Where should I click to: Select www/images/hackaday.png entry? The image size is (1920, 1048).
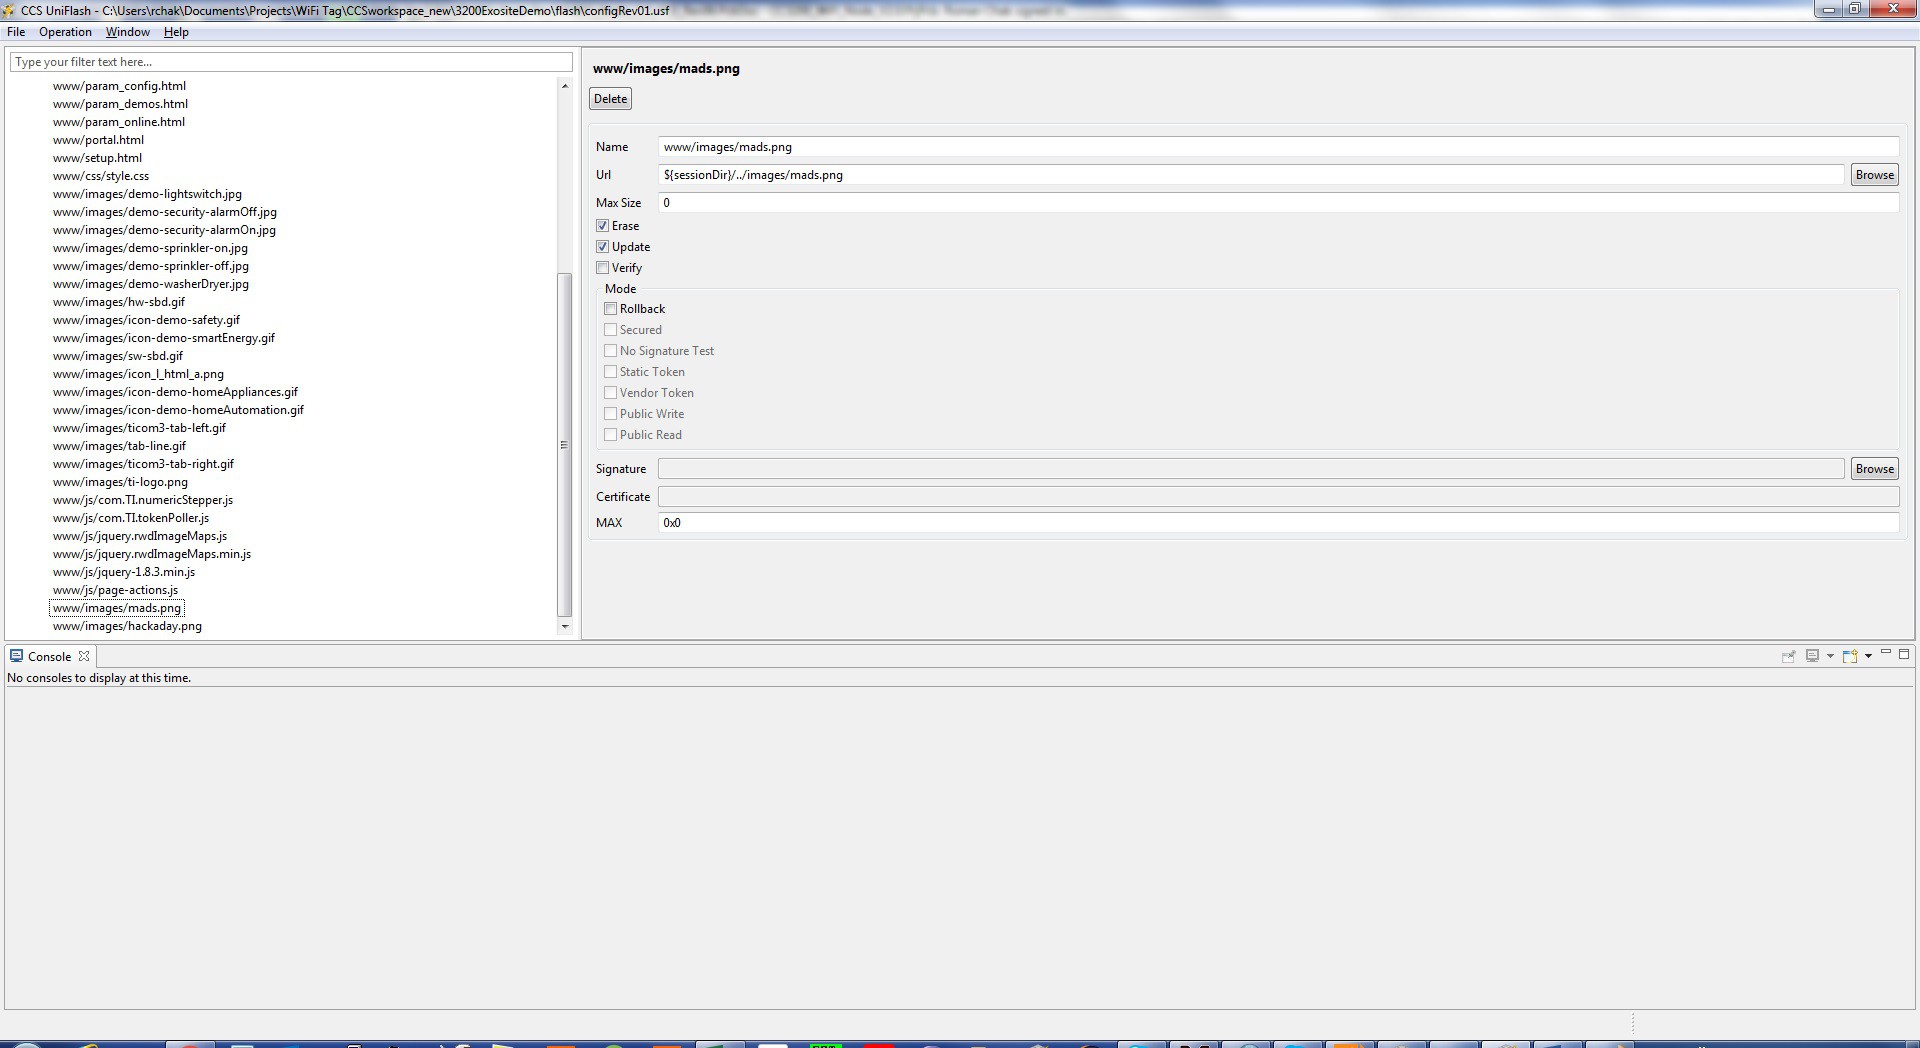(x=127, y=626)
